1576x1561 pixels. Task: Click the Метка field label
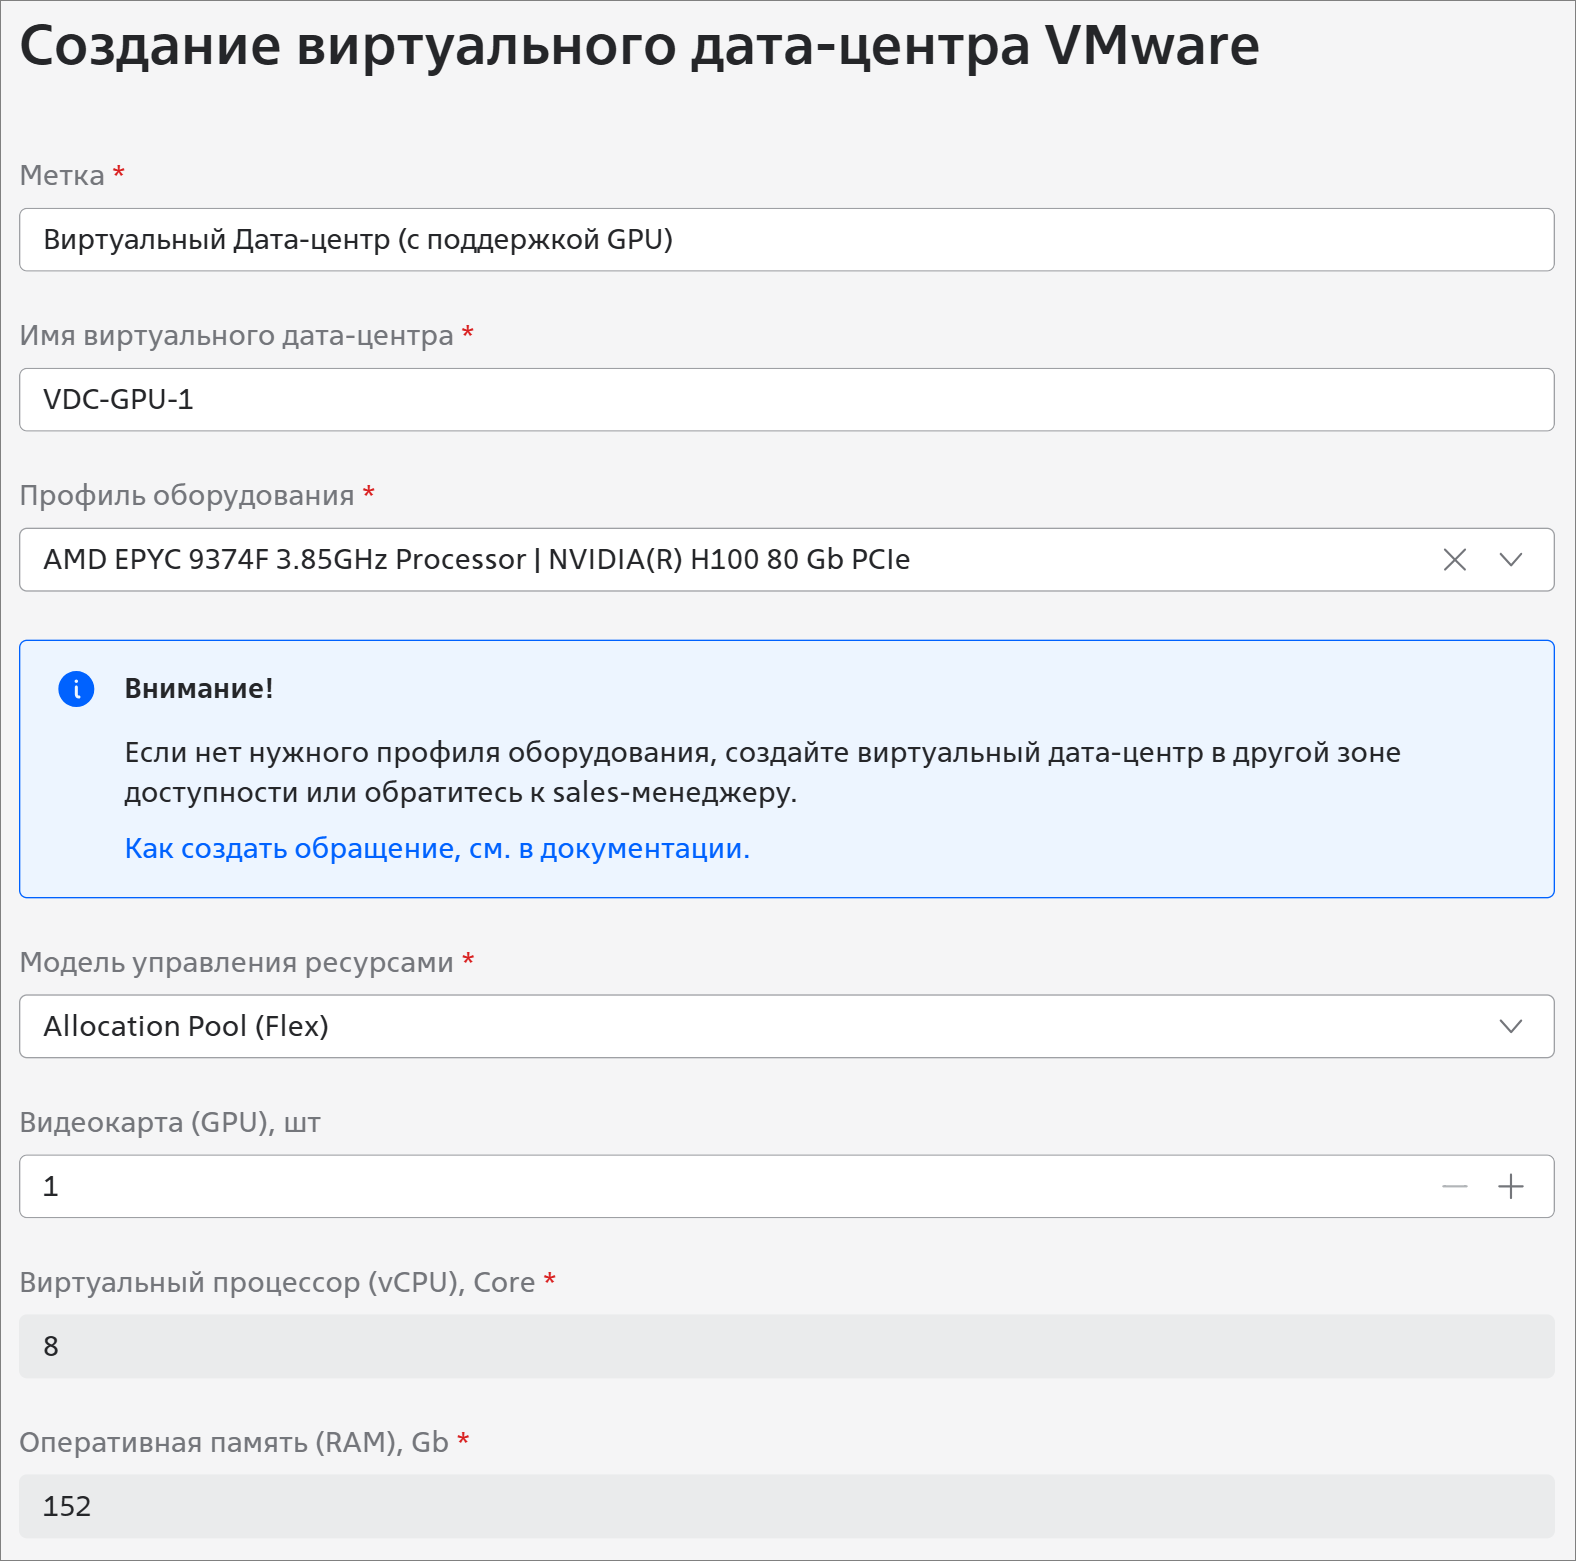click(62, 176)
